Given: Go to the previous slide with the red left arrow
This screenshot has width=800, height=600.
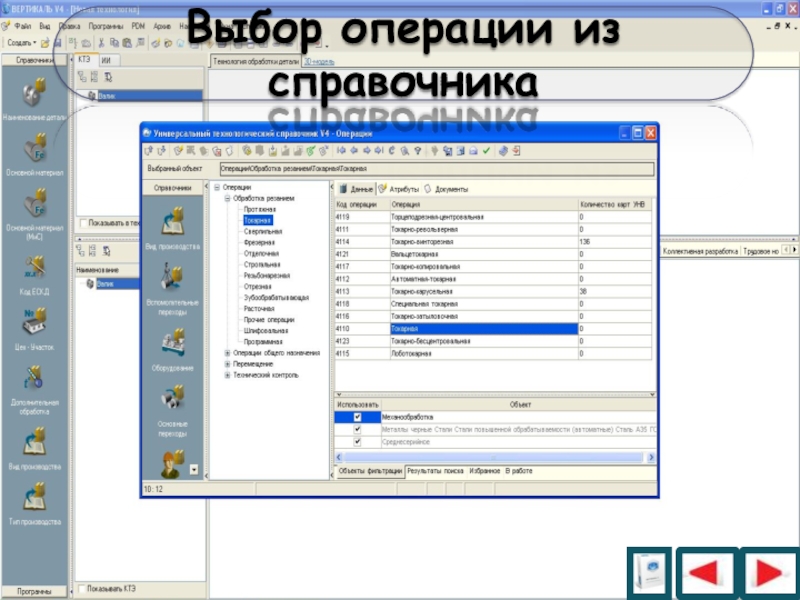Looking at the screenshot, I should 707,572.
